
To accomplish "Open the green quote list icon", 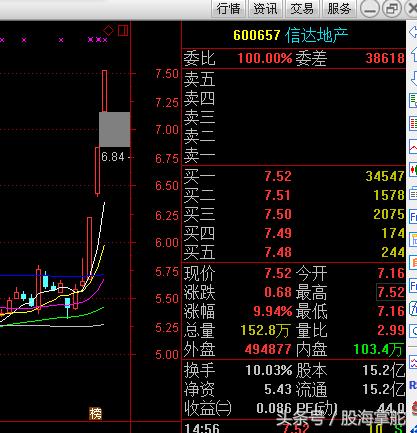I will (x=413, y=101).
